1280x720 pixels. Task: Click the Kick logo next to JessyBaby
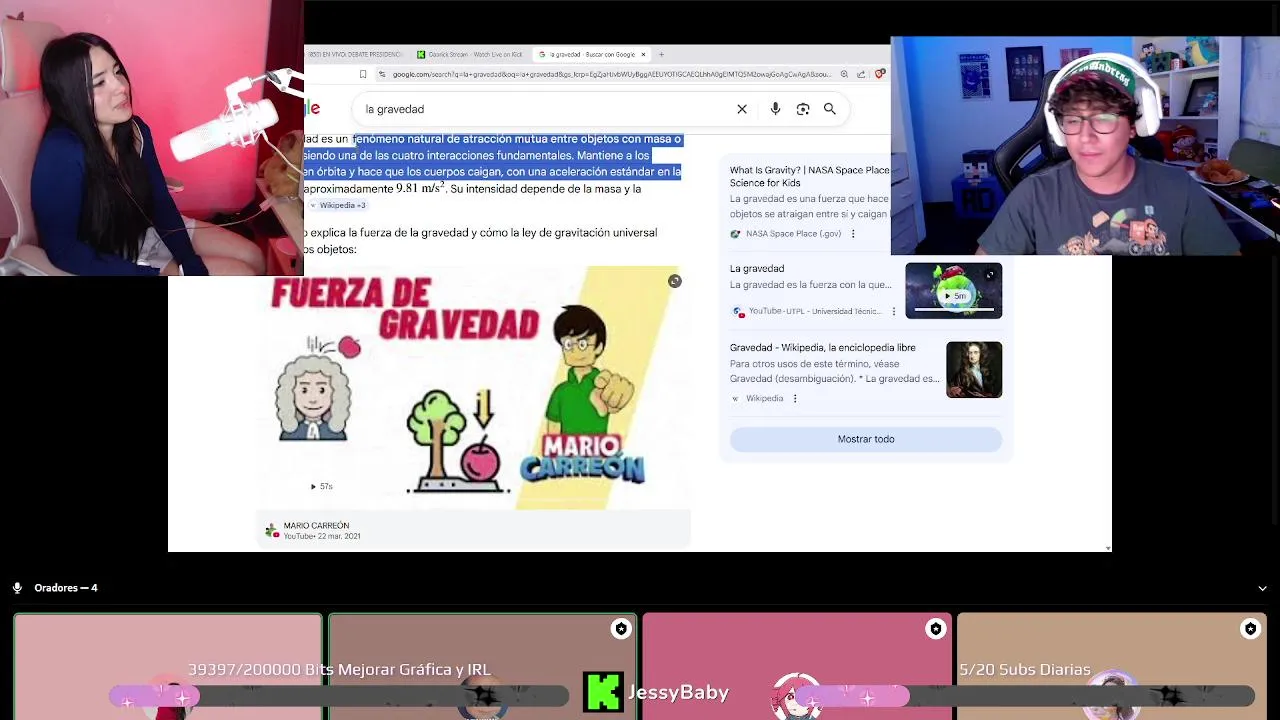click(x=604, y=692)
